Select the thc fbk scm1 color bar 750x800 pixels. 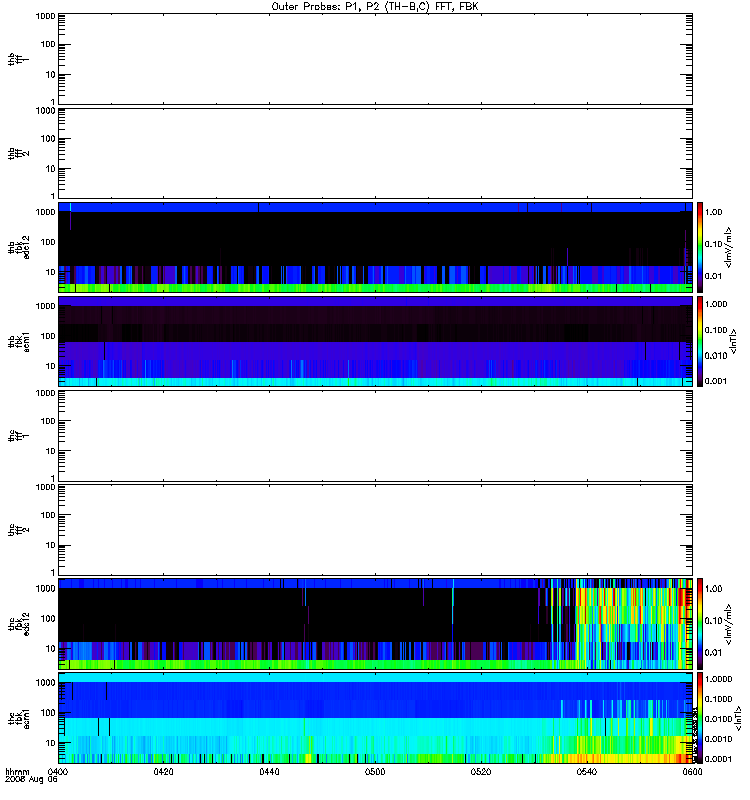tap(700, 717)
